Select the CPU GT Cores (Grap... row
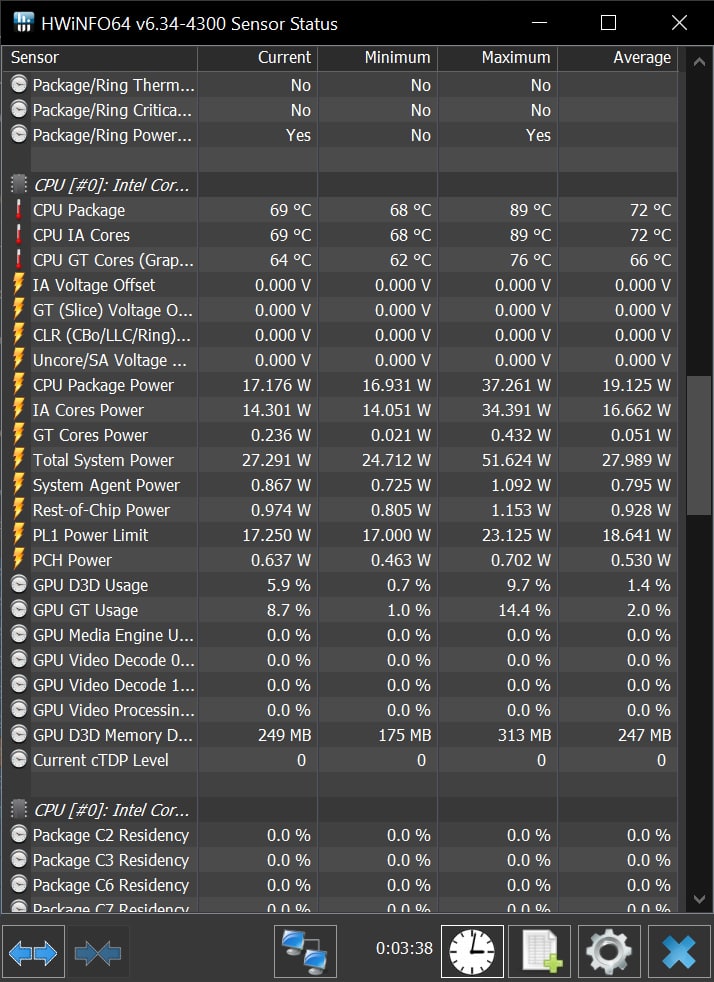 click(x=113, y=261)
